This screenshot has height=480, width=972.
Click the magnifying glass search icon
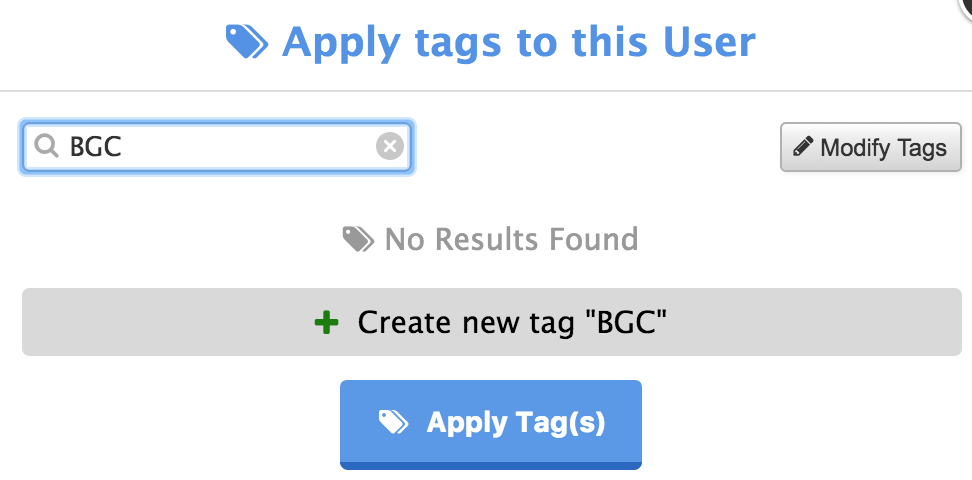(46, 146)
